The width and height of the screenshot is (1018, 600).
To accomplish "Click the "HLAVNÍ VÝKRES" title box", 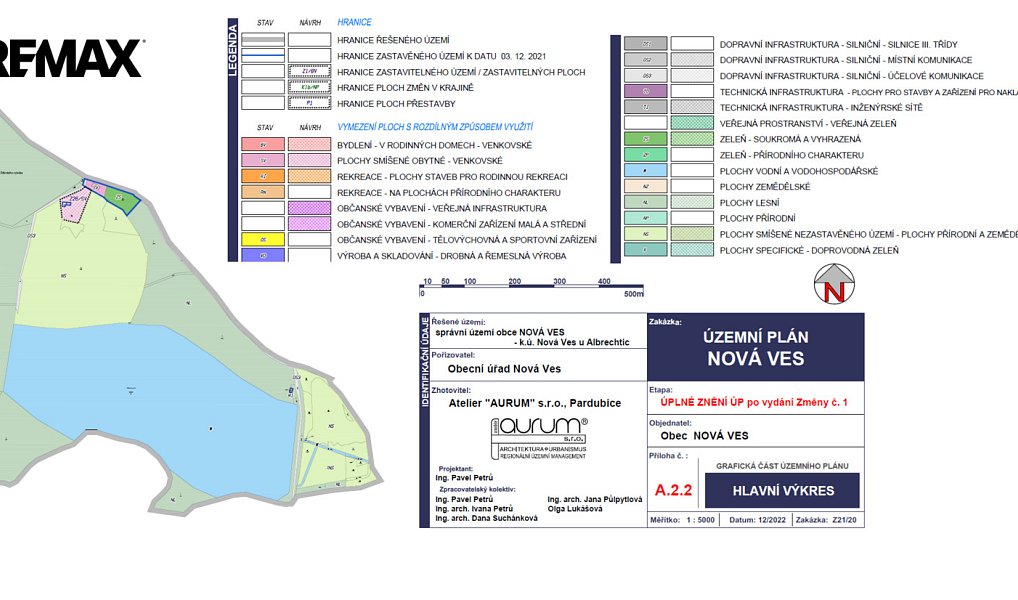I will click(782, 491).
